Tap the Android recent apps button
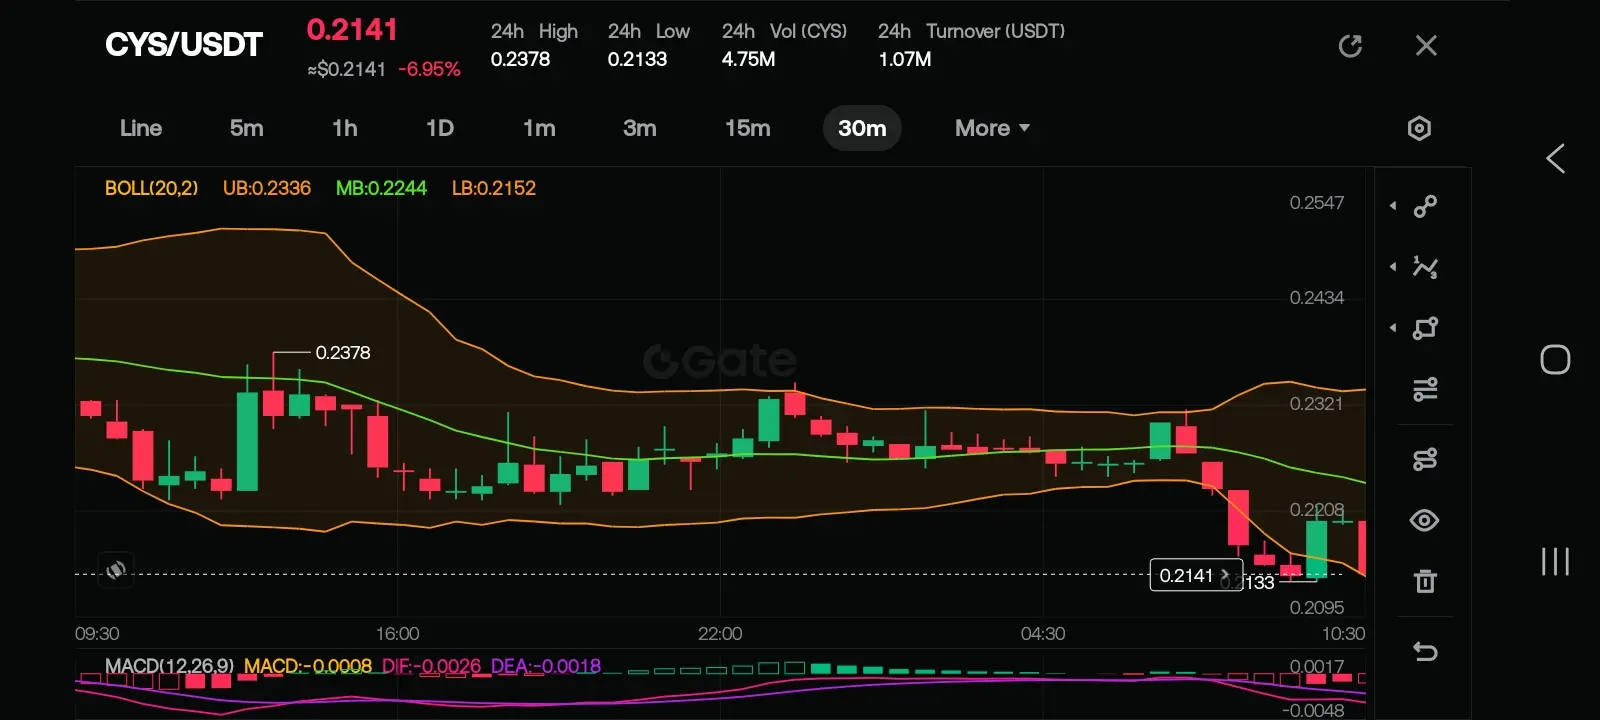The height and width of the screenshot is (720, 1600). click(x=1555, y=561)
